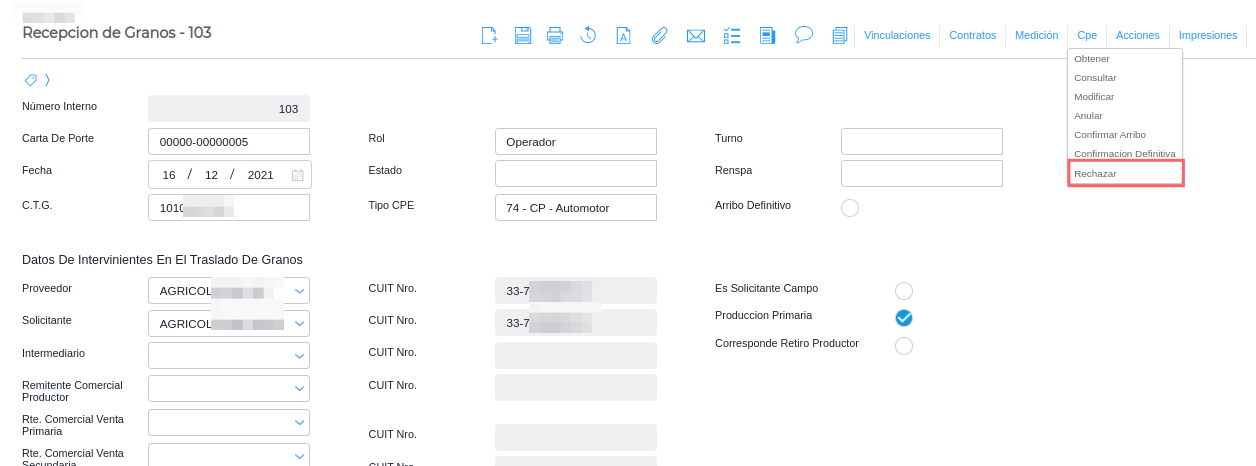Viewport: 1256px width, 466px height.
Task: Click the speech bubble comment icon
Action: pos(803,35)
